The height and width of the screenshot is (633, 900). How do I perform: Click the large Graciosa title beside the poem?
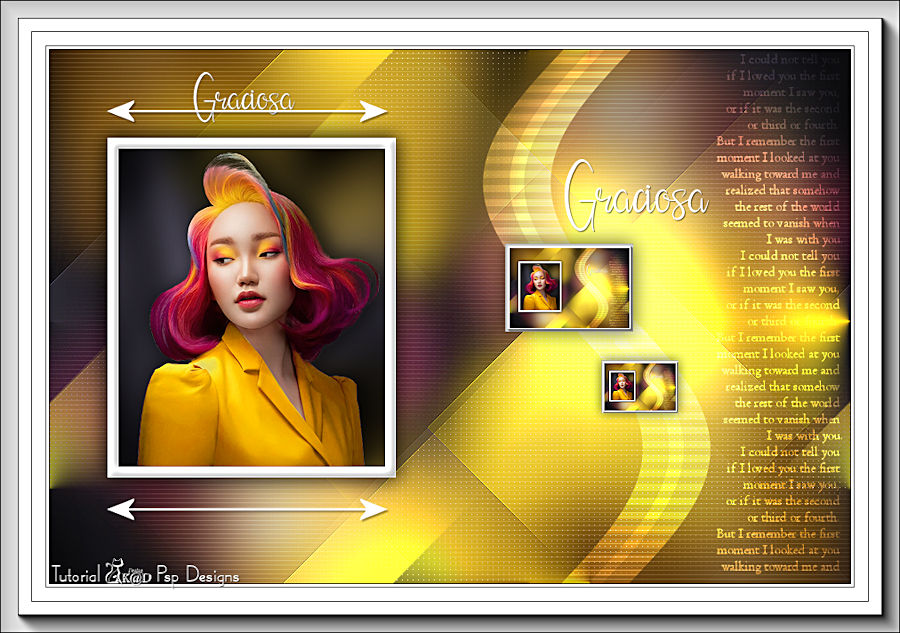click(635, 196)
